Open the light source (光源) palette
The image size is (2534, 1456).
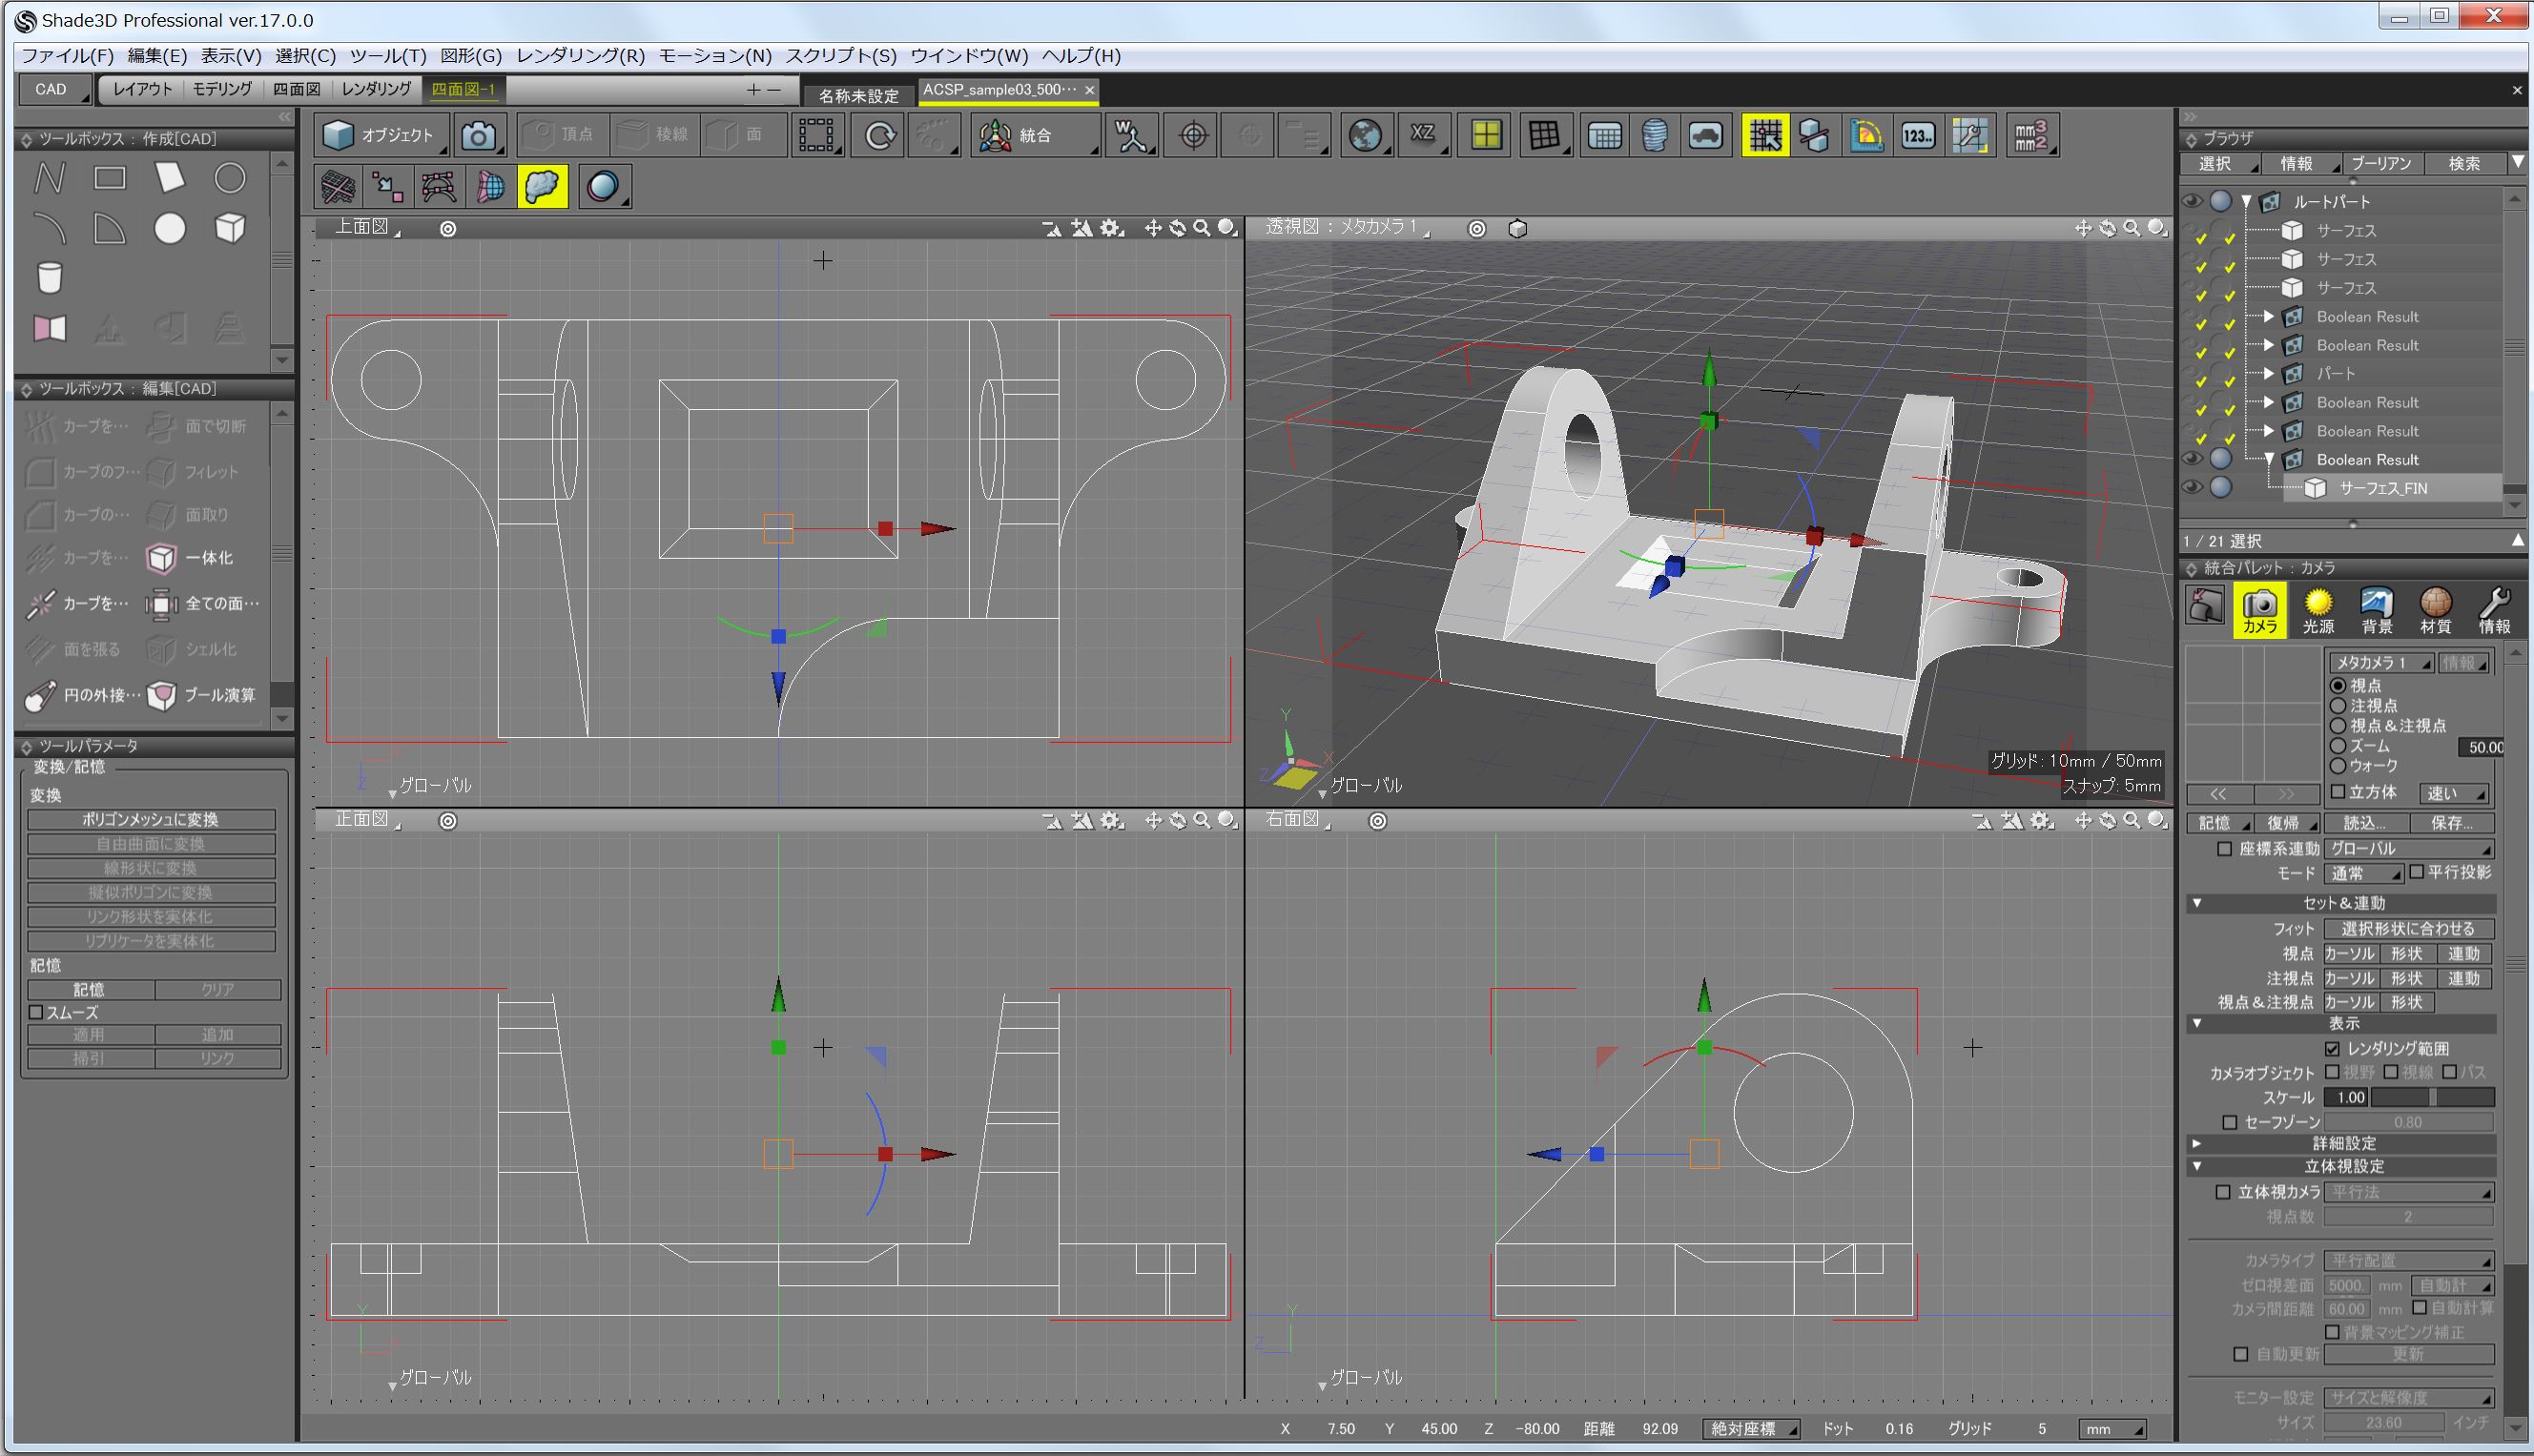coord(2317,610)
